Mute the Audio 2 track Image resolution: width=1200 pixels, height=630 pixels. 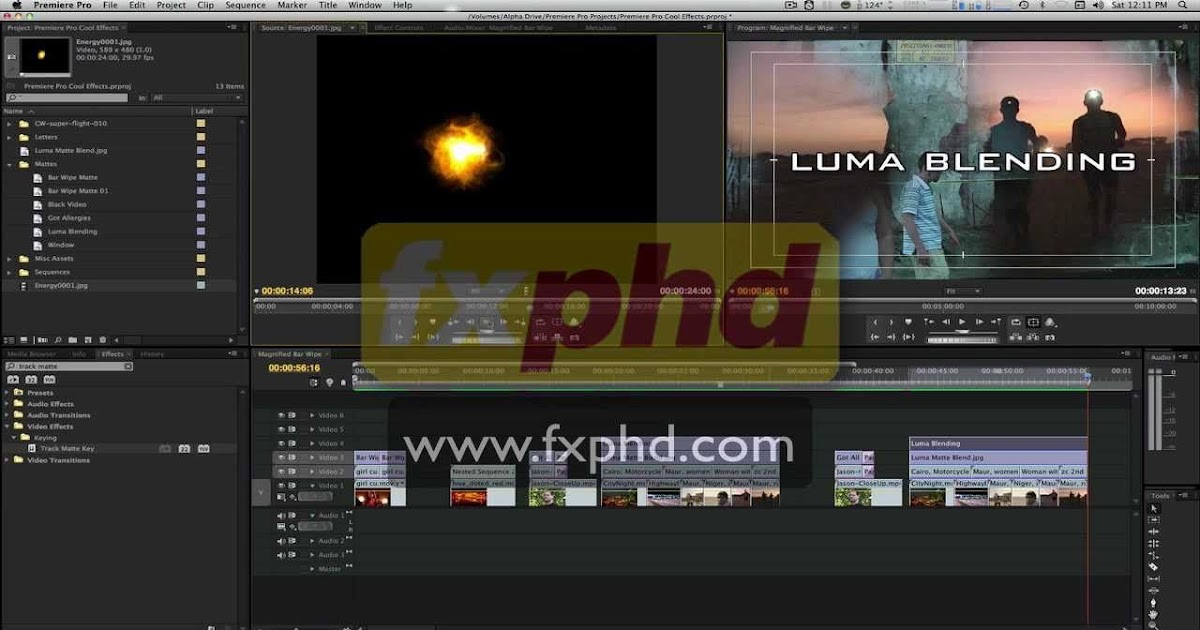[x=281, y=541]
